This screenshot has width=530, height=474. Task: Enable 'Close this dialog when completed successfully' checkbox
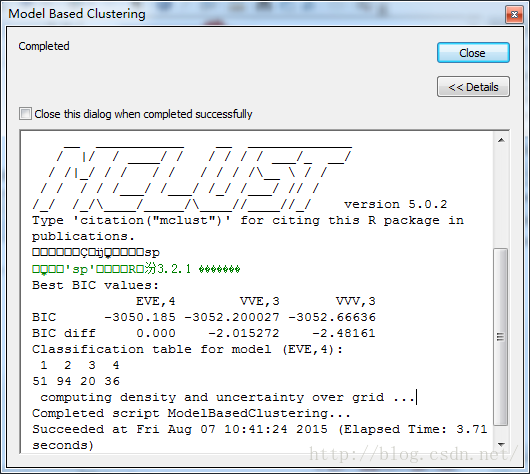click(x=26, y=114)
